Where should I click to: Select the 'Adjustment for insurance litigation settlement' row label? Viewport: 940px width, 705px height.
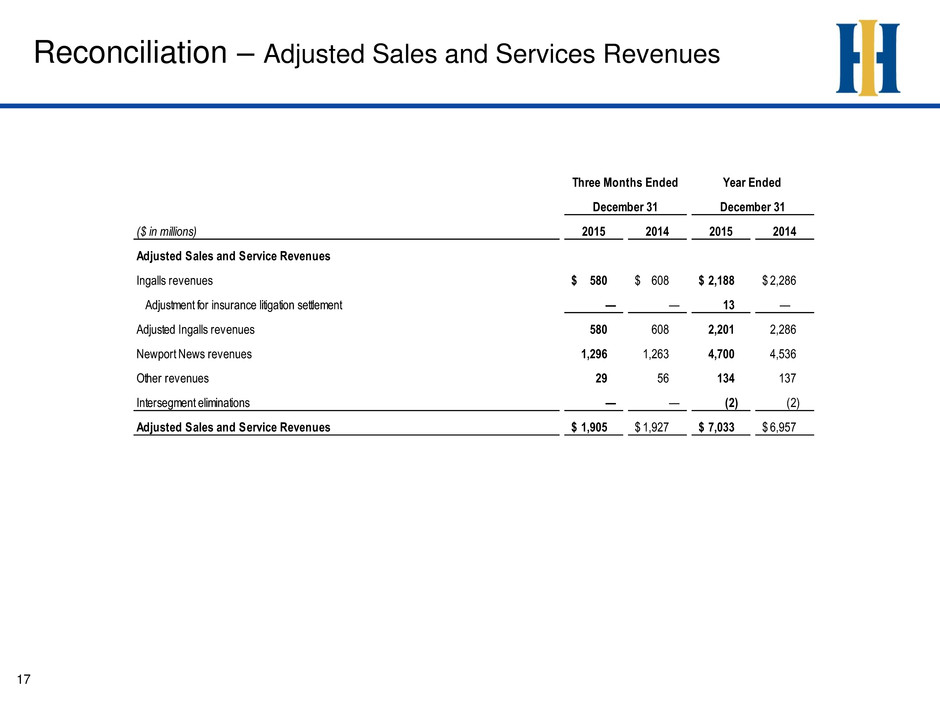[243, 305]
